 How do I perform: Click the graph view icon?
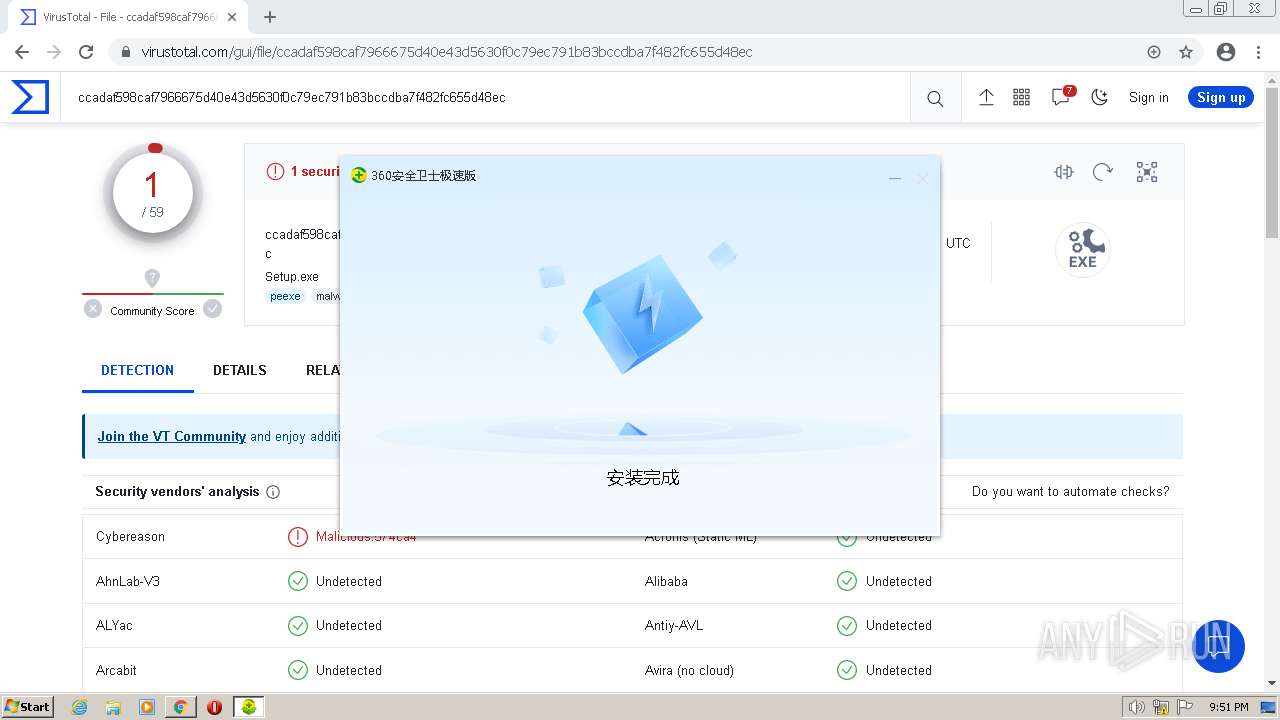[1147, 172]
